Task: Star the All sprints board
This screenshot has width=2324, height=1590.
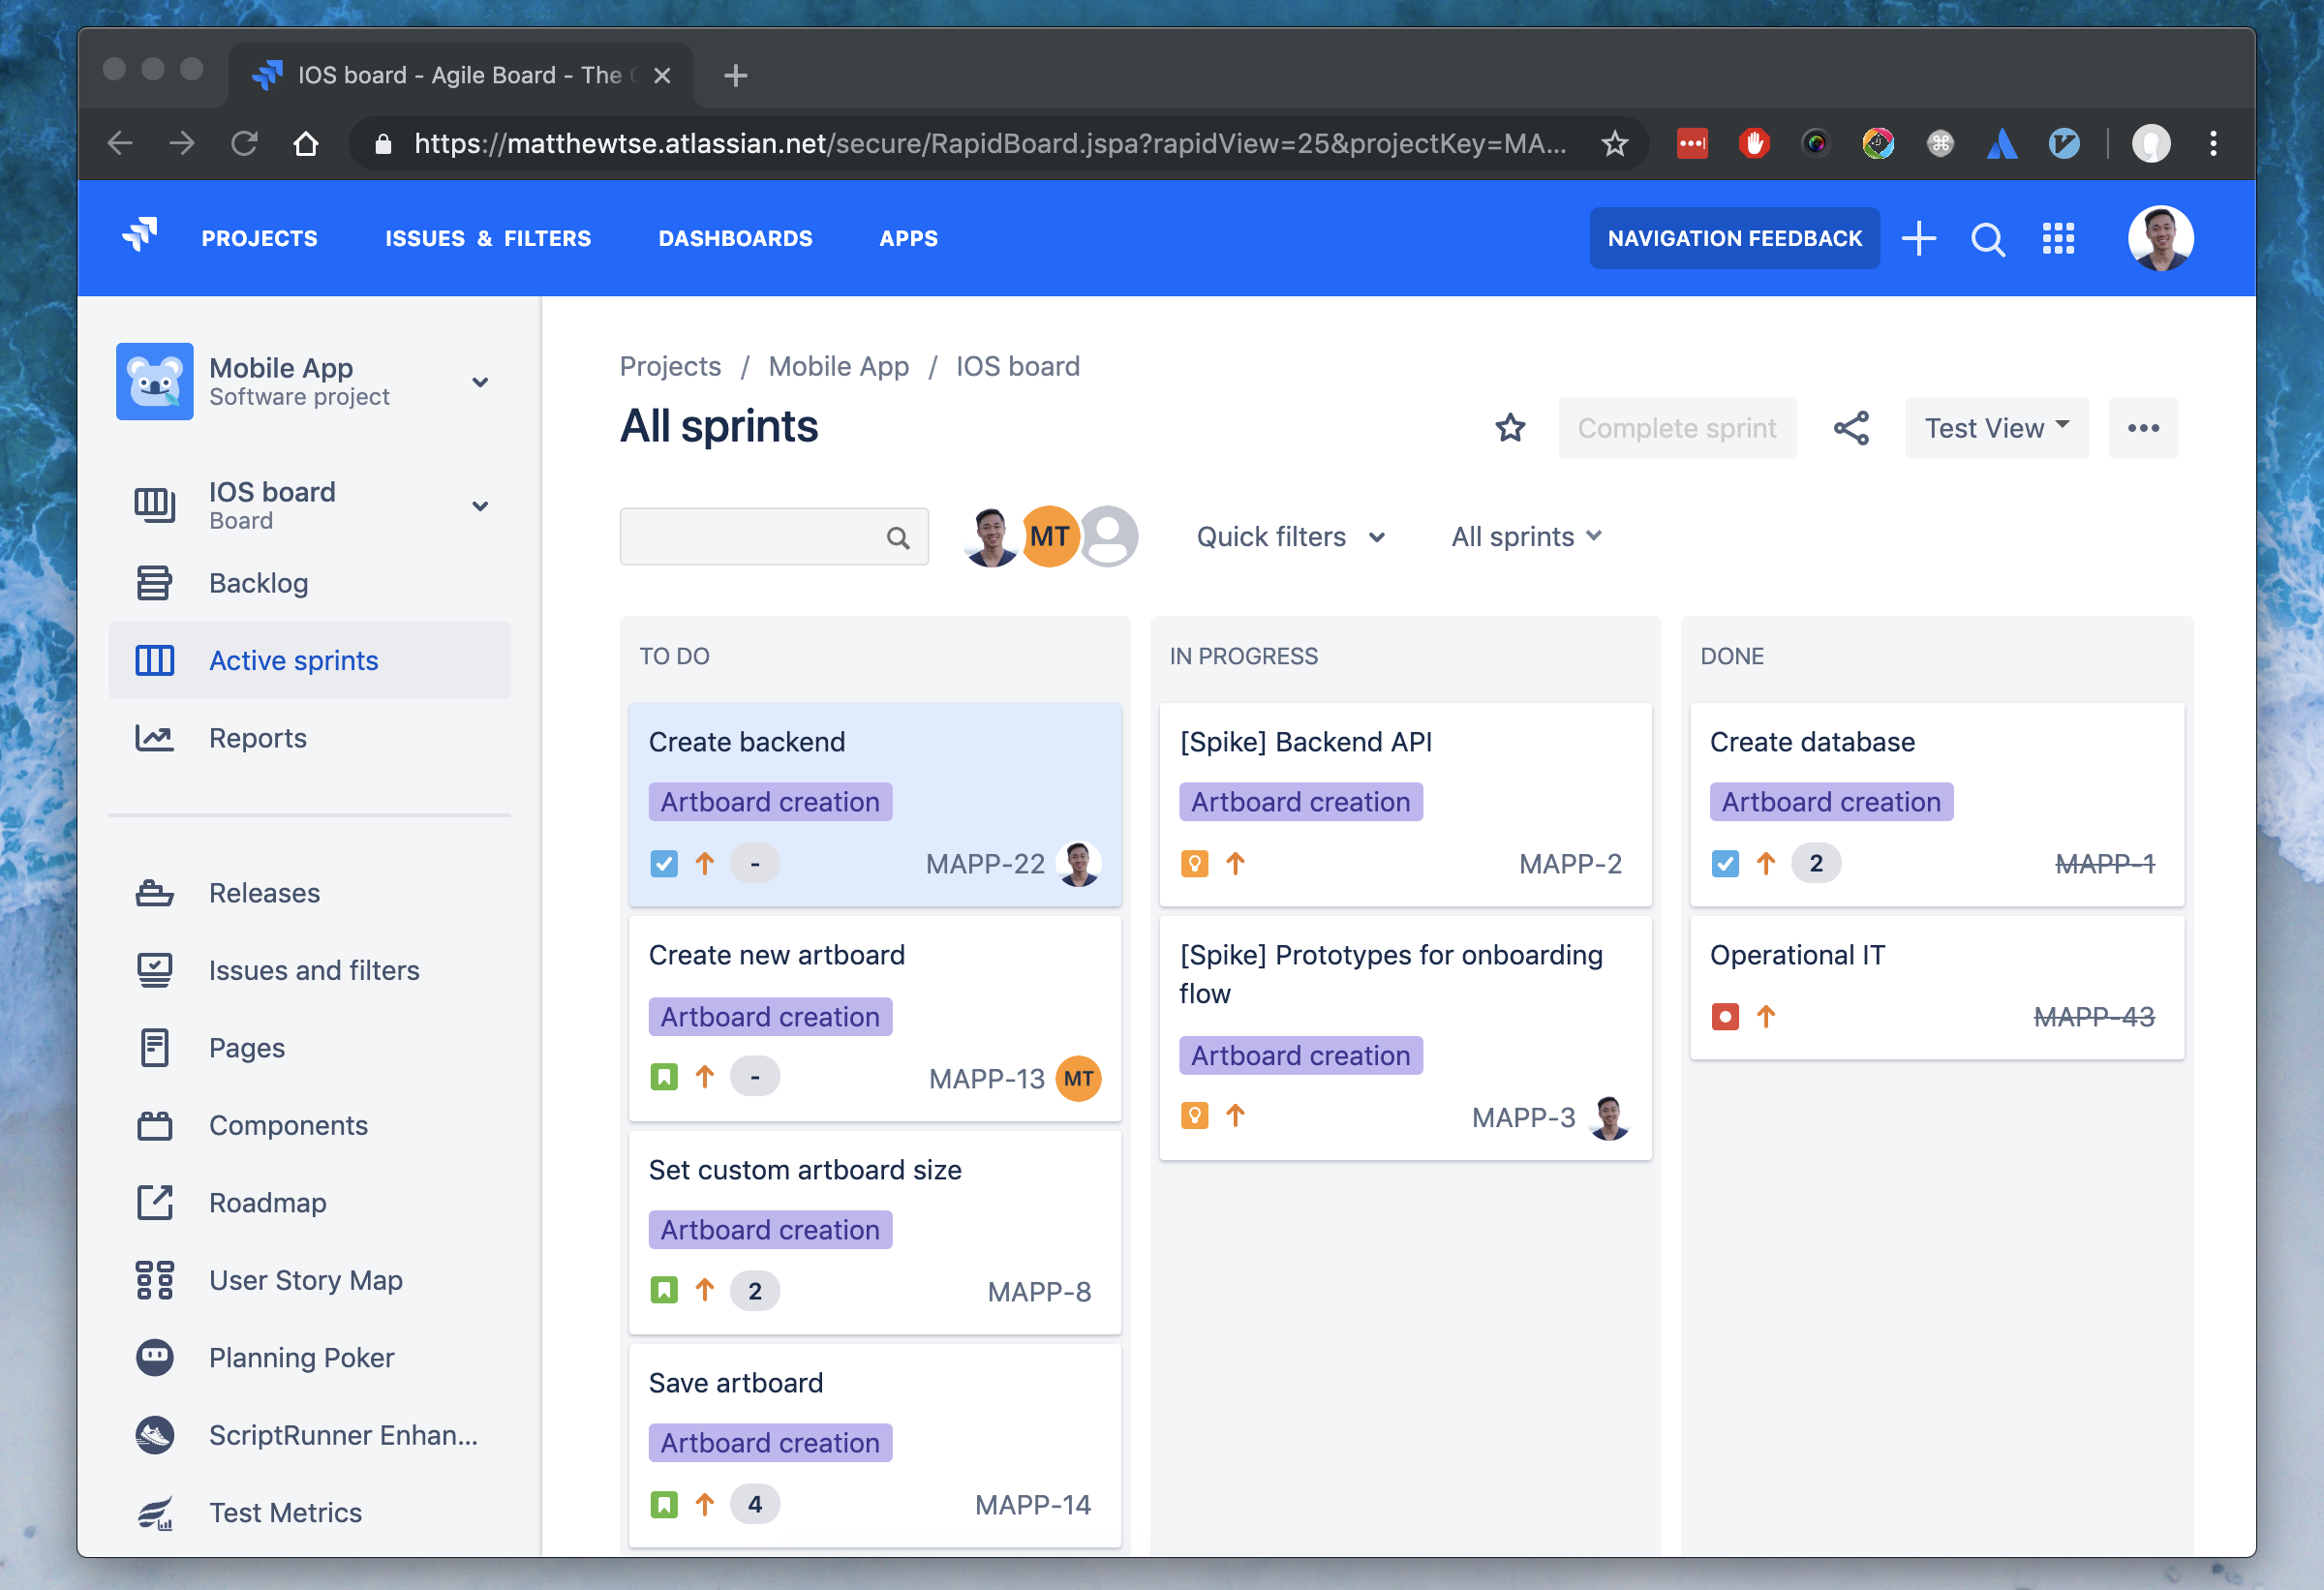Action: click(x=1509, y=428)
